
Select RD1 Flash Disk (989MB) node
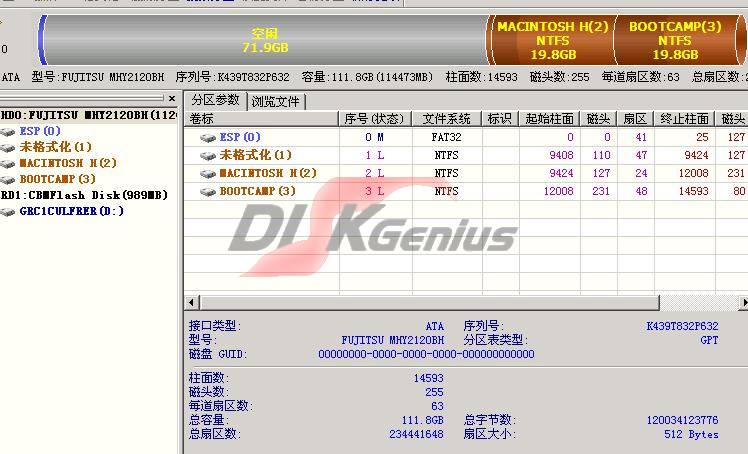click(84, 195)
